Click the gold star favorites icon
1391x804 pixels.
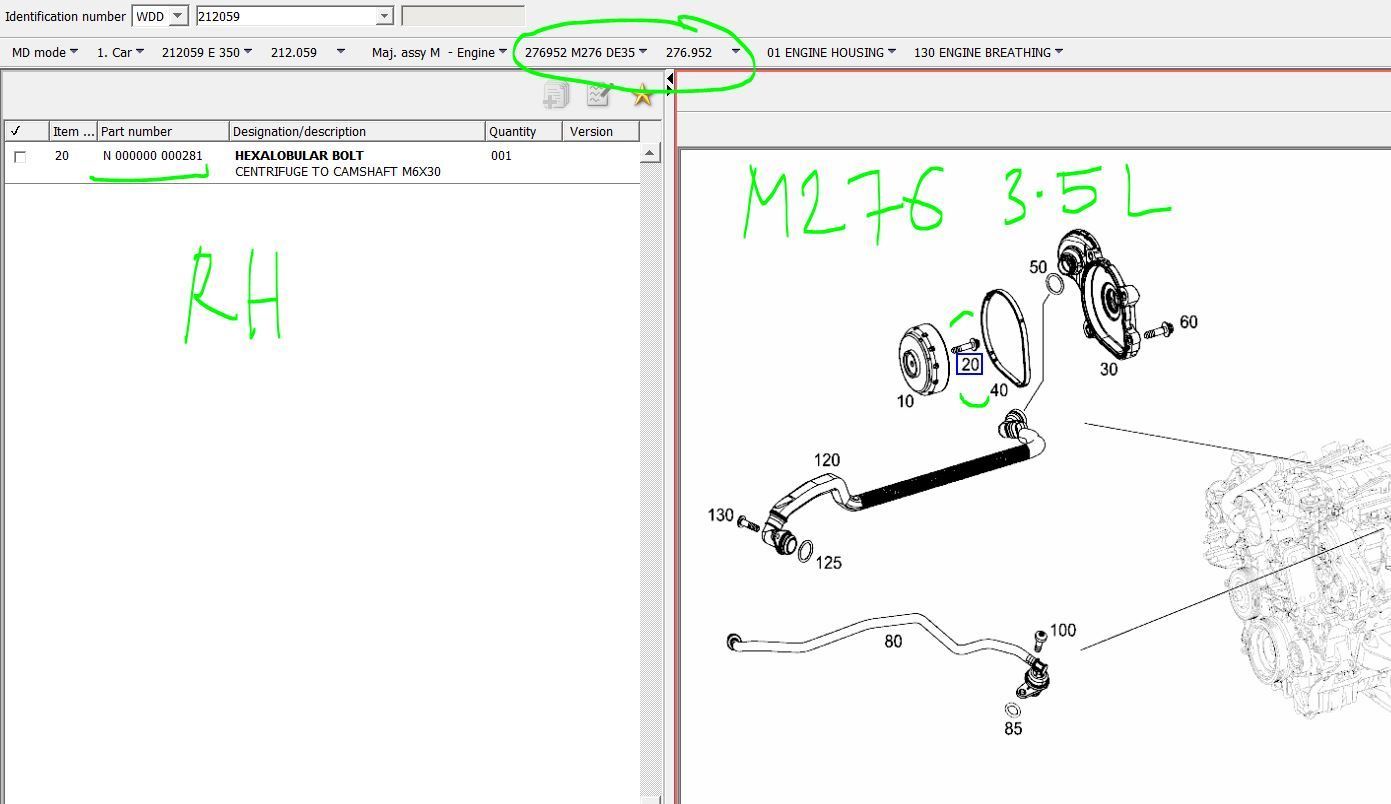pyautogui.click(x=642, y=95)
